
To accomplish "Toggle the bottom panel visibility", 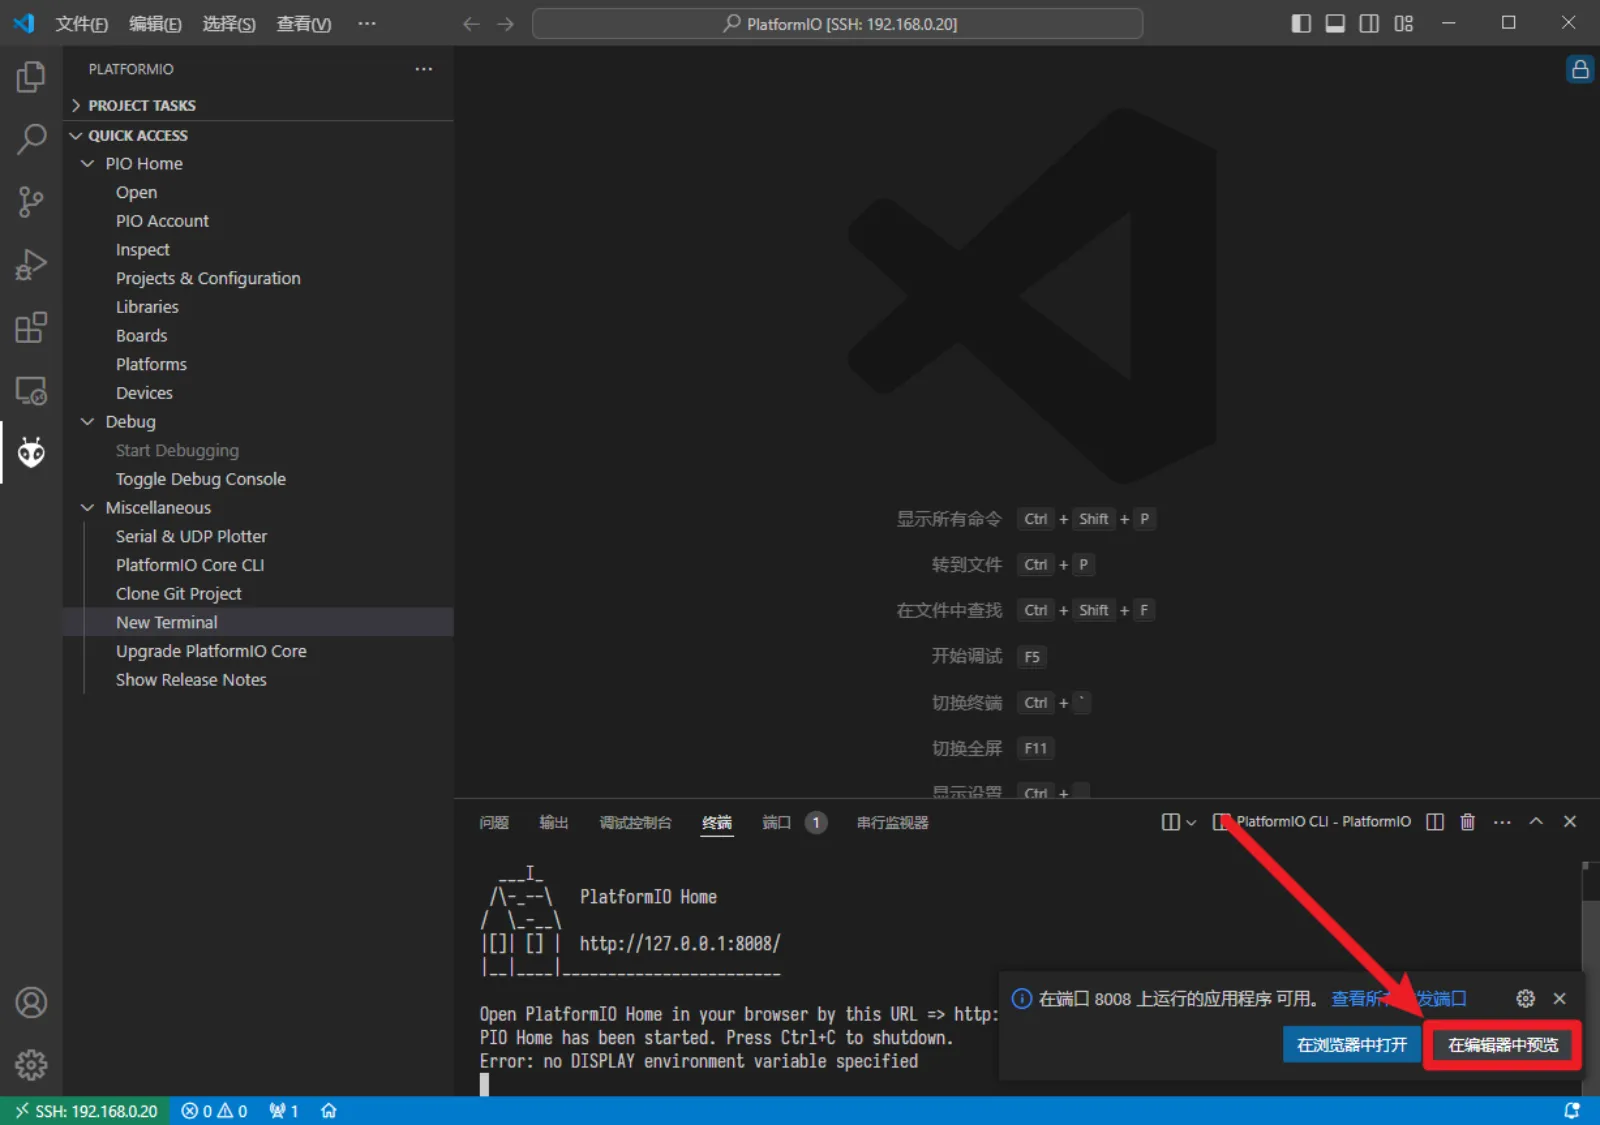I will [x=1334, y=23].
